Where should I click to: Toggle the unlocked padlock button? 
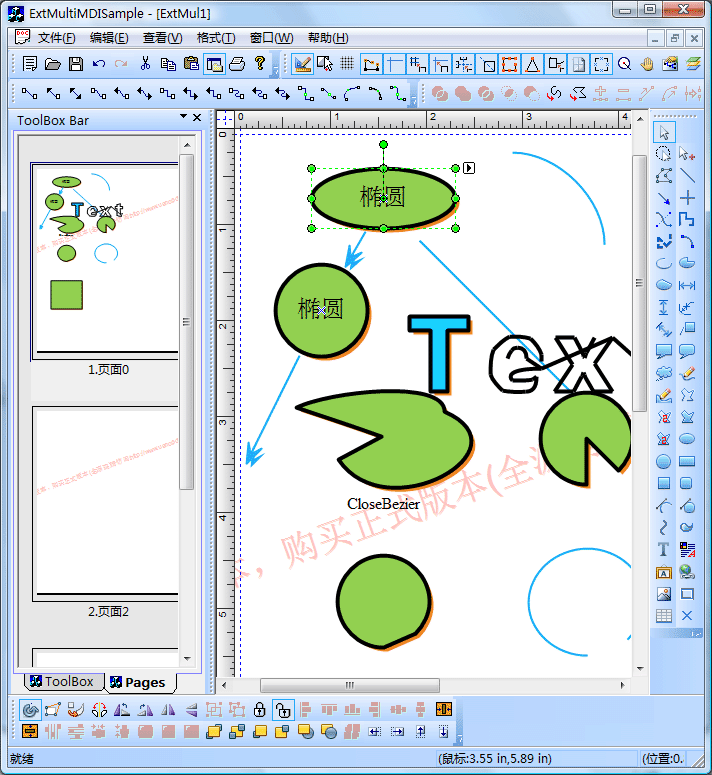coord(283,709)
